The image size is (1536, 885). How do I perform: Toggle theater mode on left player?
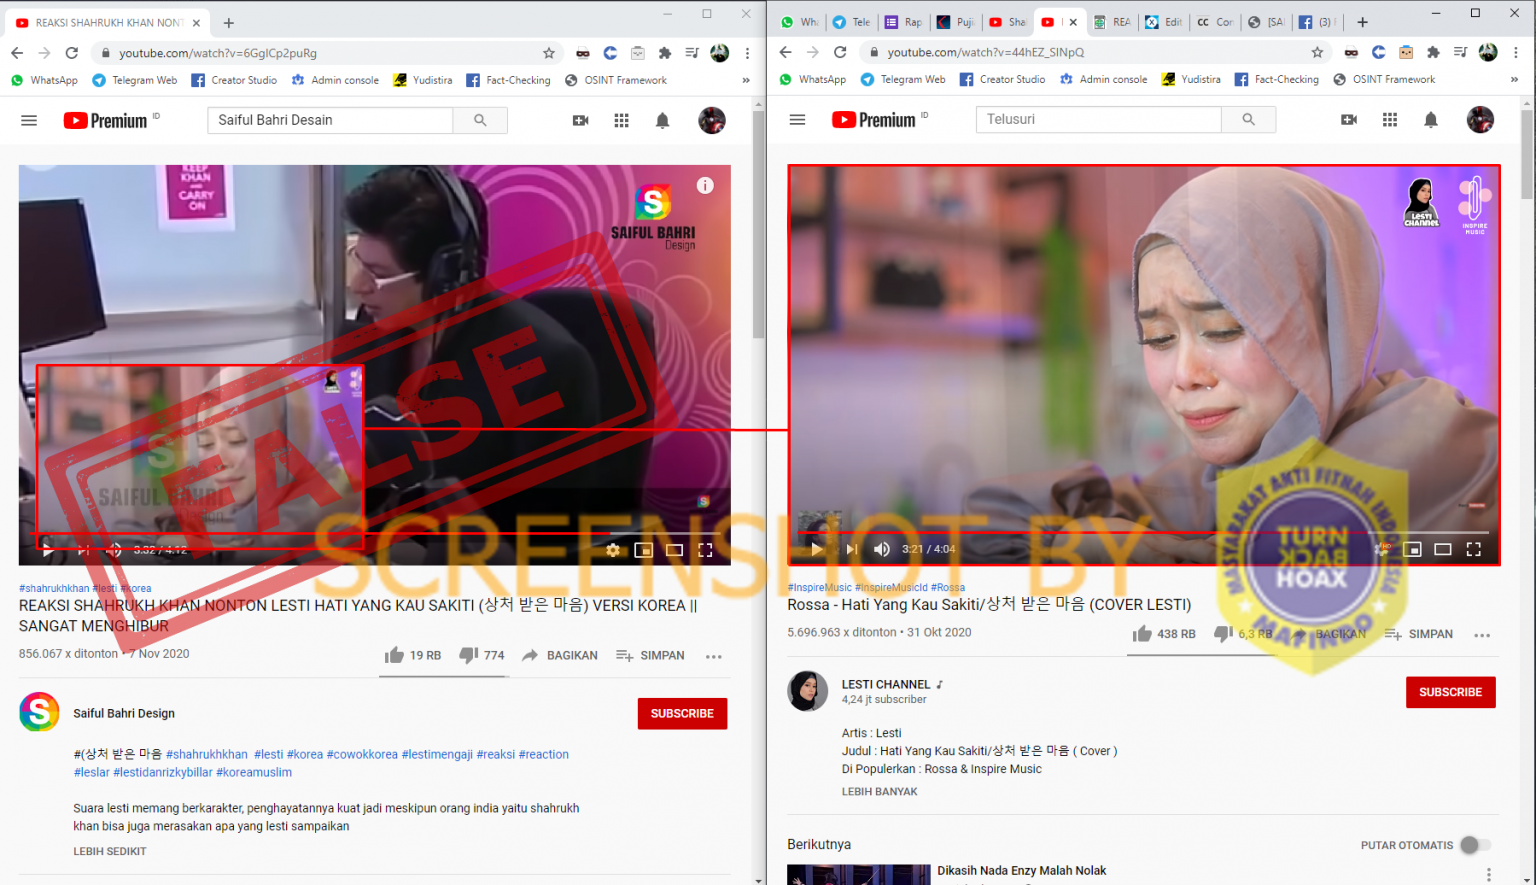(674, 550)
